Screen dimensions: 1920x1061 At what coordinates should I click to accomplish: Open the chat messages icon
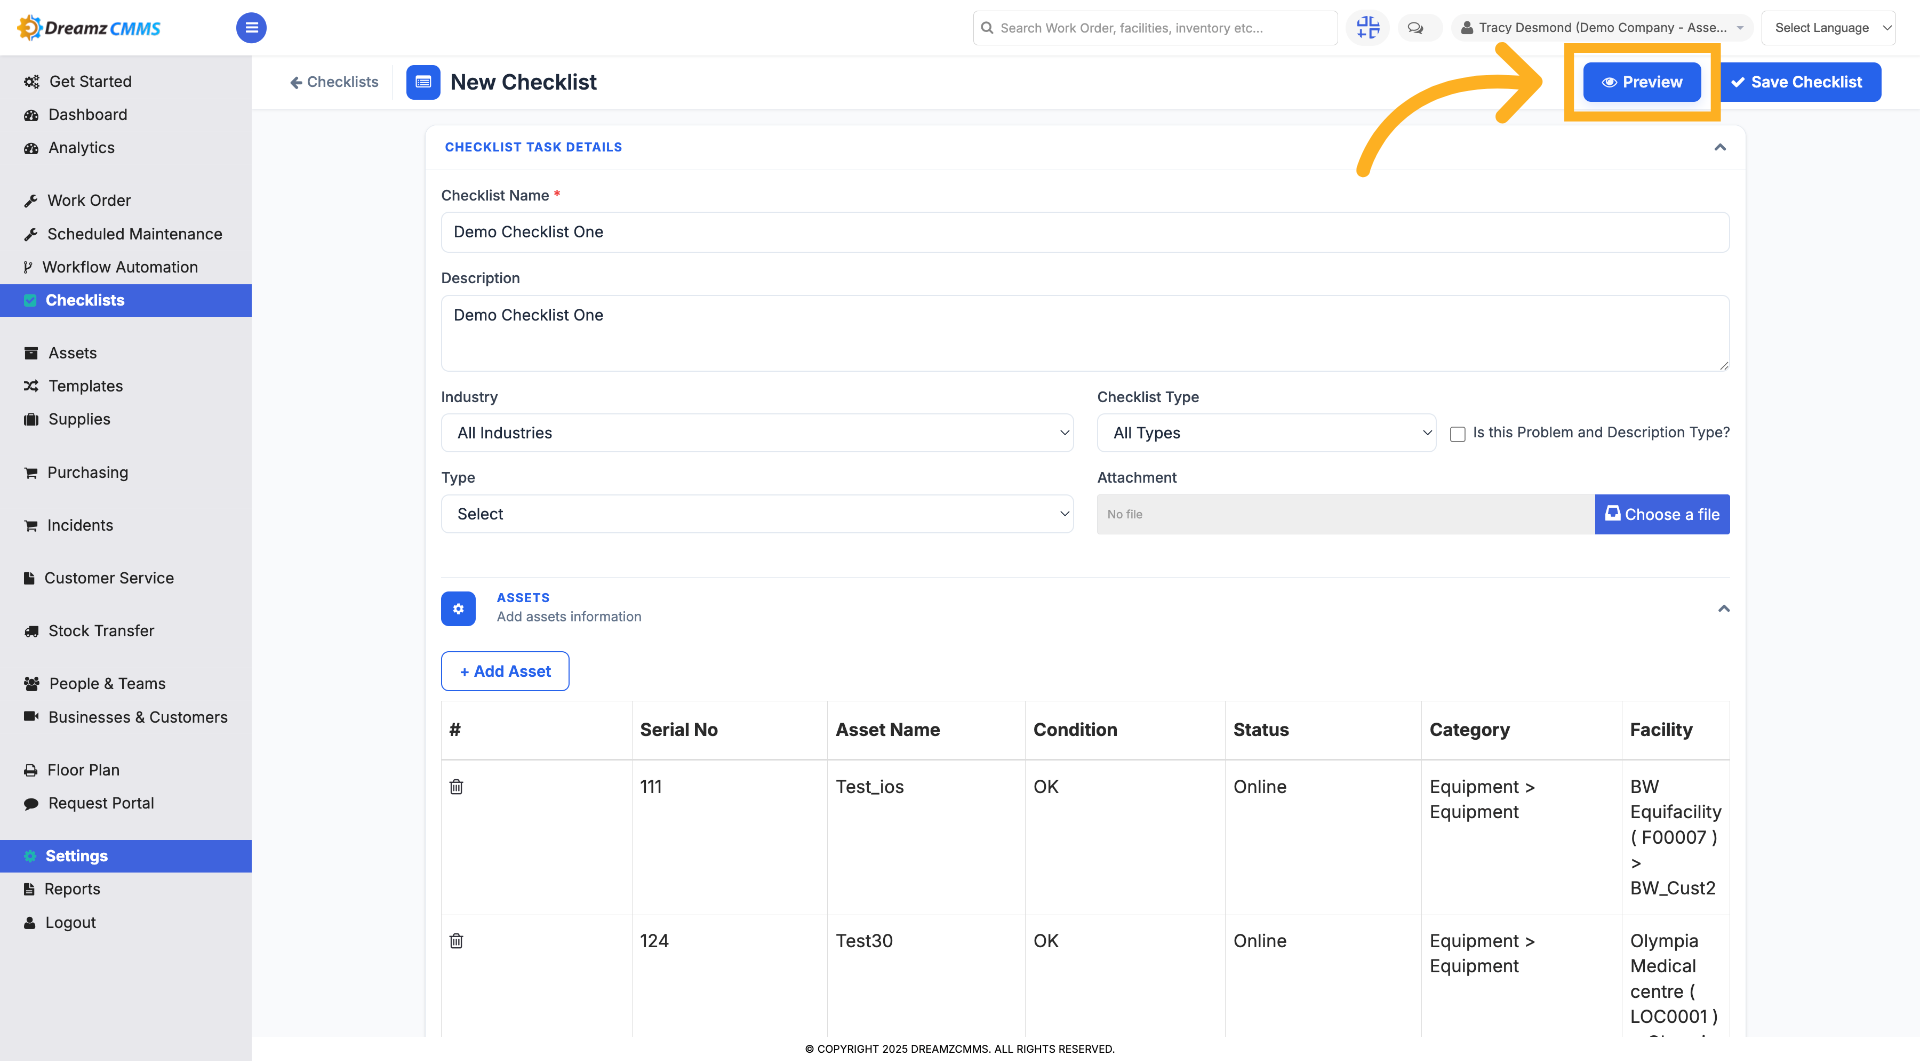pyautogui.click(x=1415, y=28)
